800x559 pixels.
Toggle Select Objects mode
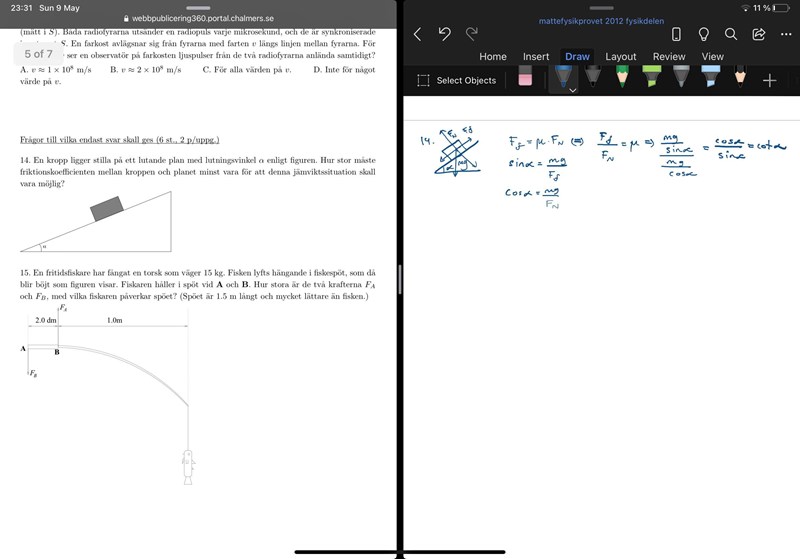pyautogui.click(x=456, y=80)
